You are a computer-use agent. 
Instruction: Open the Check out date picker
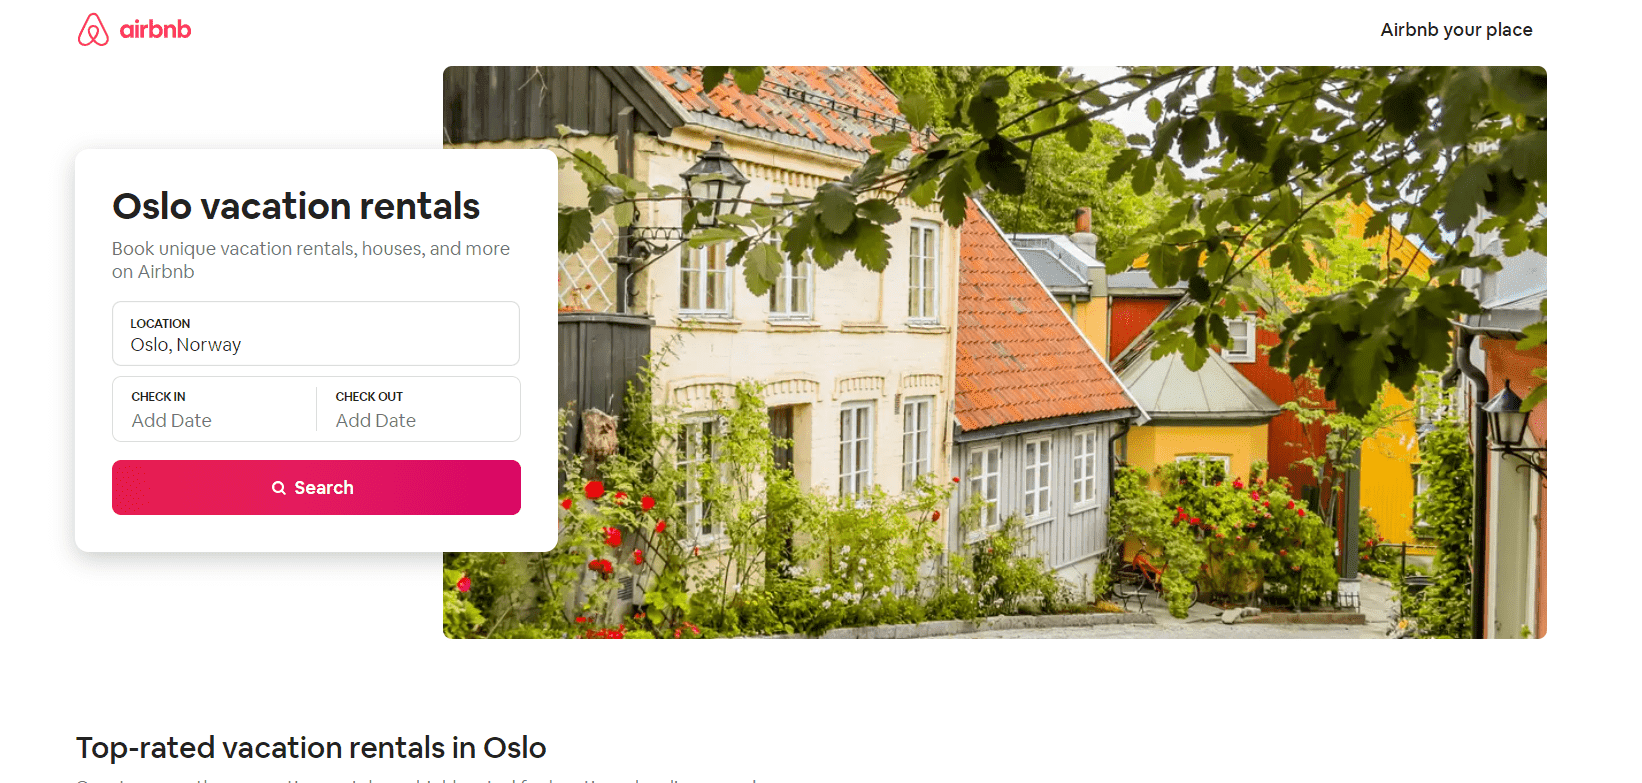tap(418, 409)
